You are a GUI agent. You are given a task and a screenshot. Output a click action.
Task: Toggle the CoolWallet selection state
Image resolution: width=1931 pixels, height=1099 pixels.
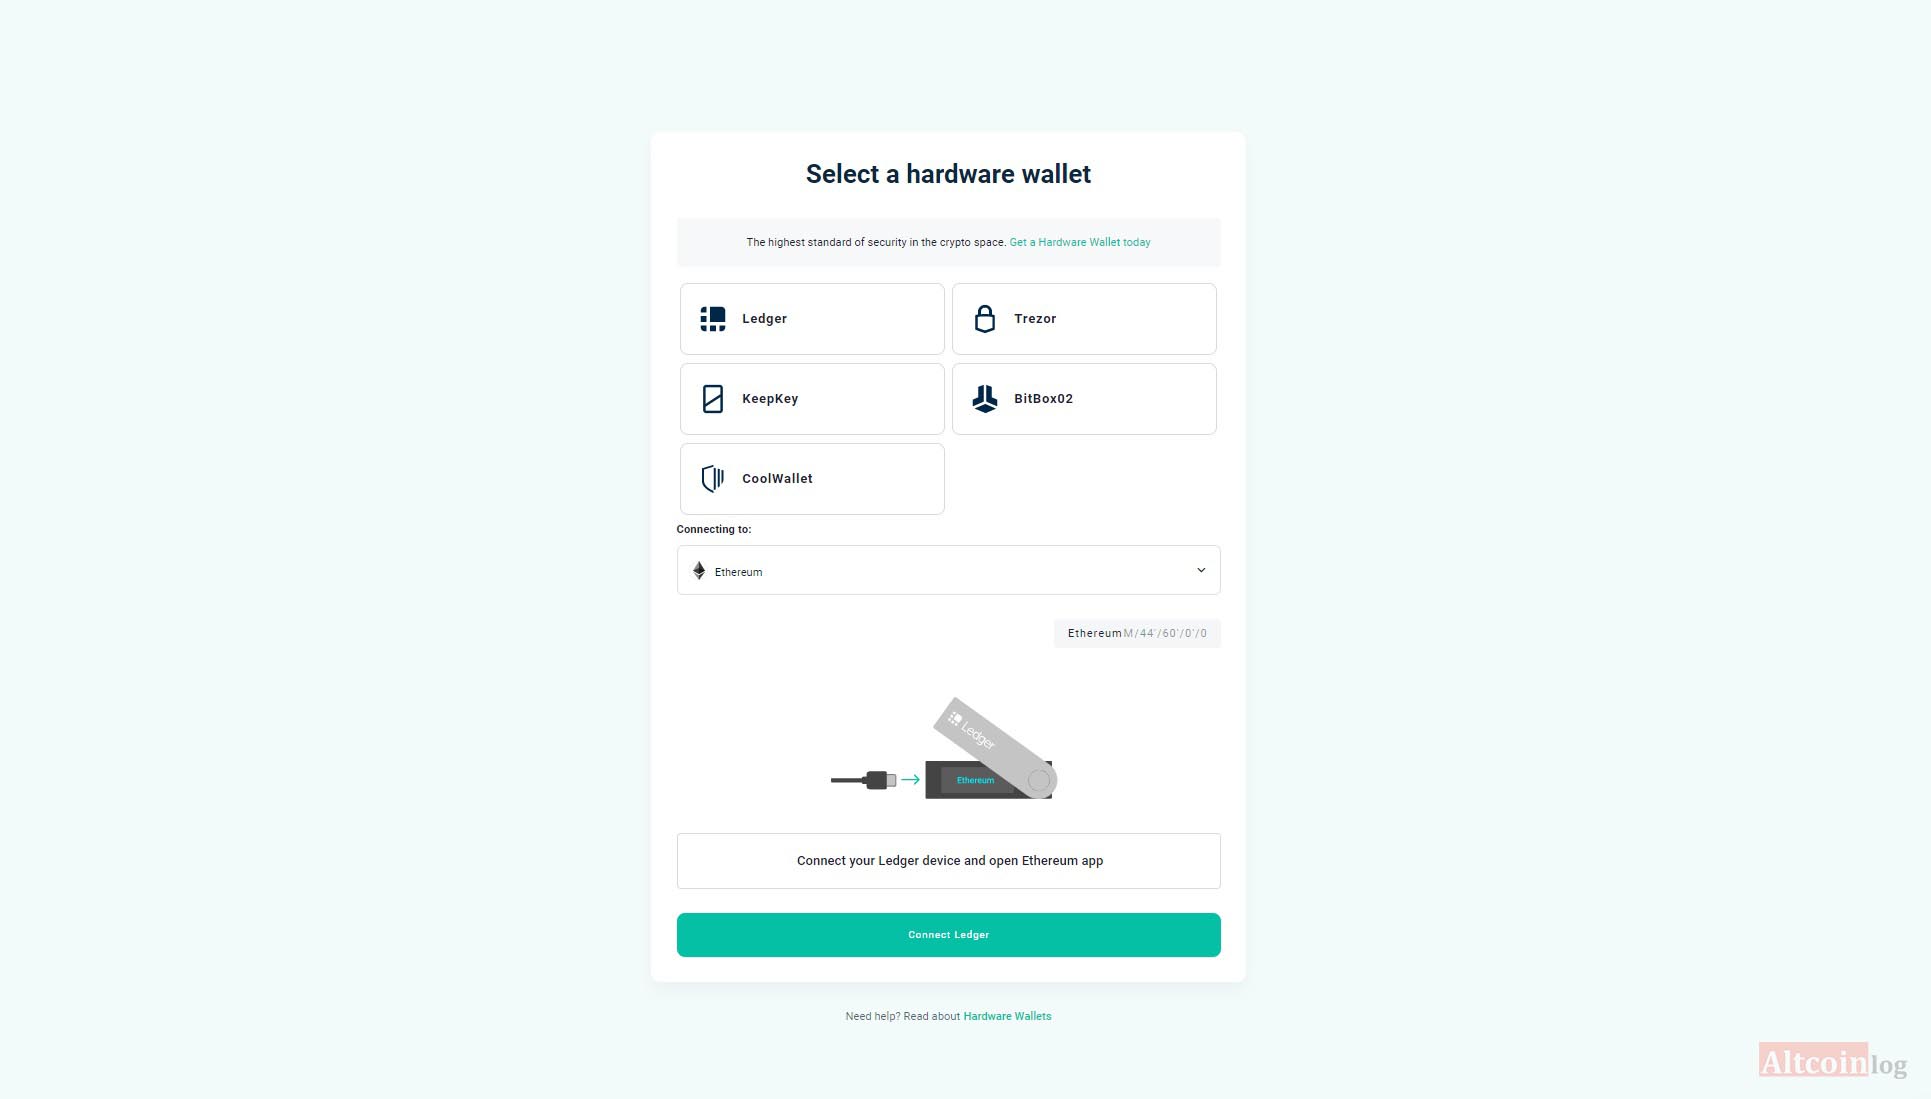[810, 479]
